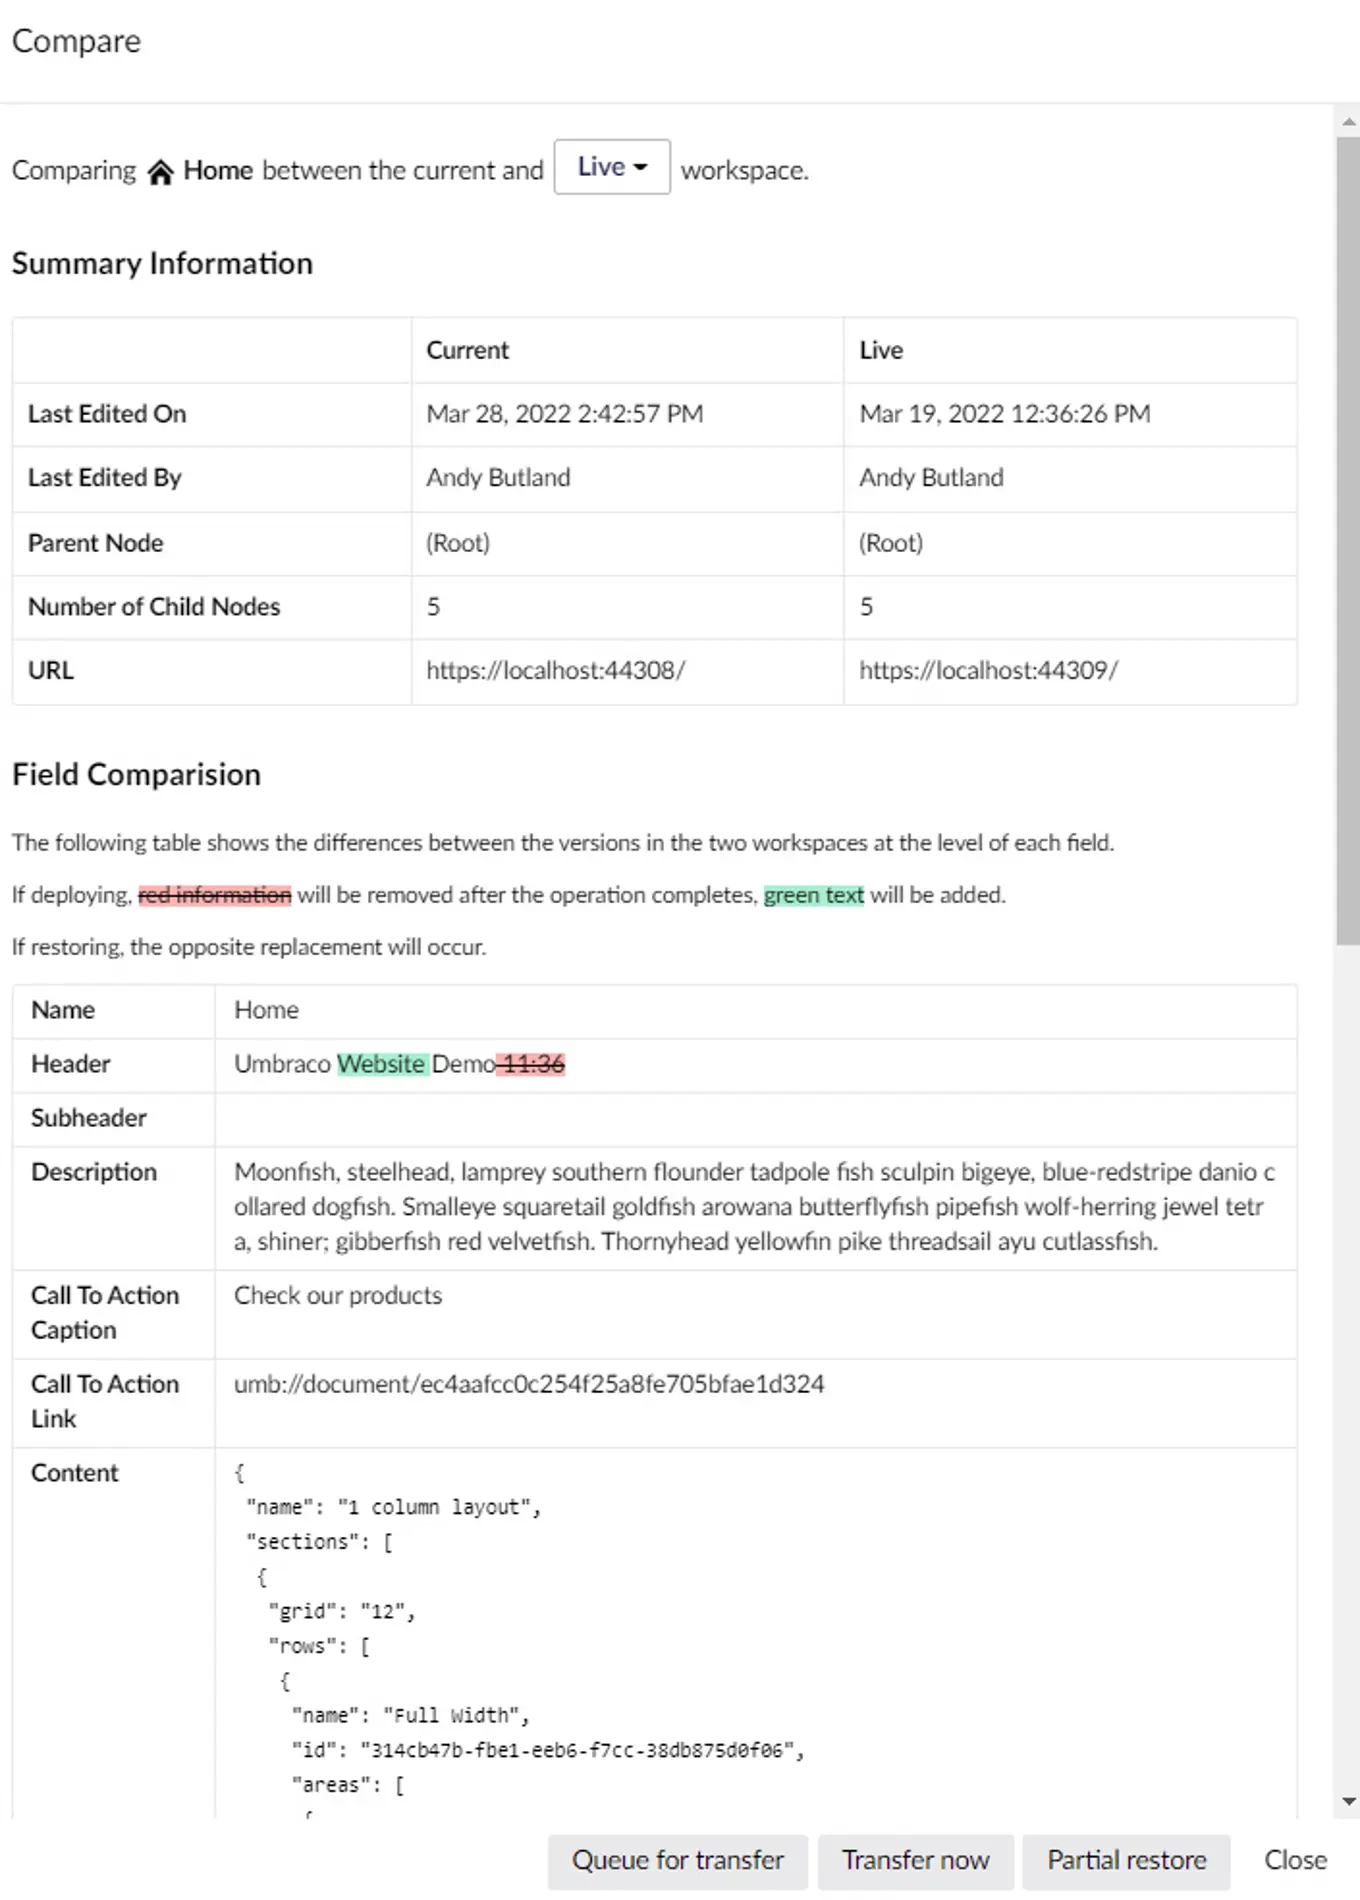Collapse the Summary Information table

point(162,263)
